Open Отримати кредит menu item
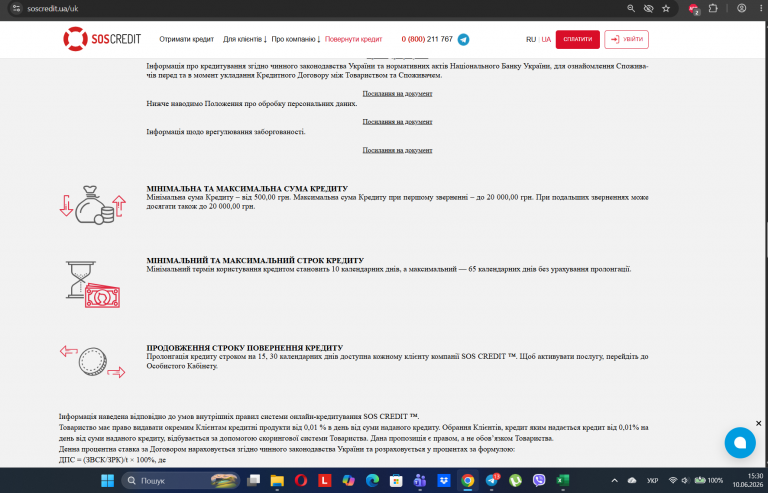 pos(187,39)
